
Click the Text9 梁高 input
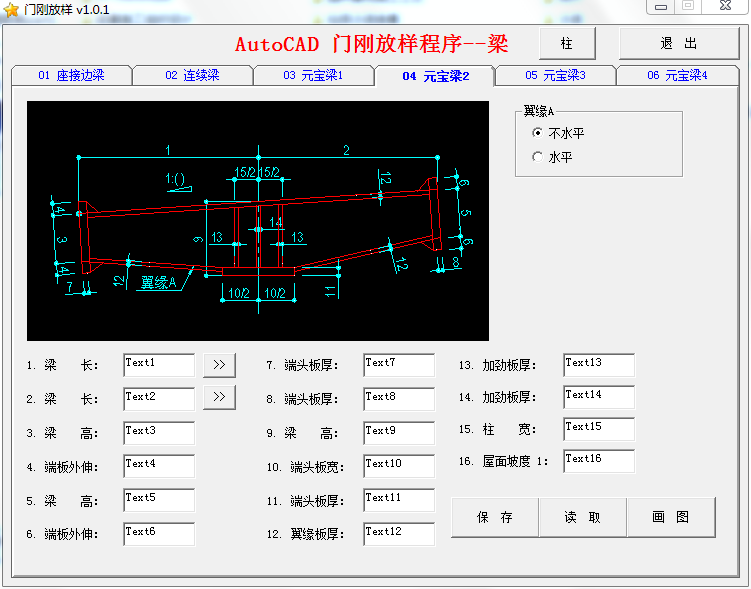tap(399, 433)
